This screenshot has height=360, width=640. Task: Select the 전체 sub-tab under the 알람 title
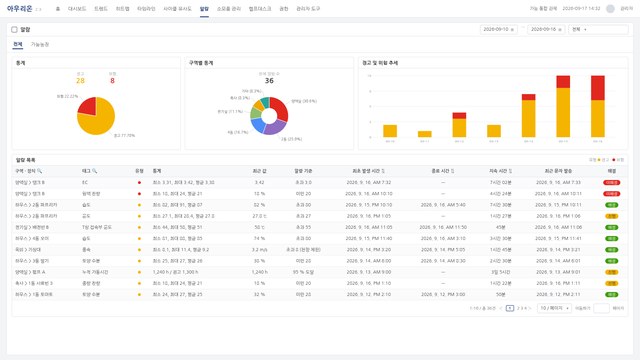click(x=18, y=44)
